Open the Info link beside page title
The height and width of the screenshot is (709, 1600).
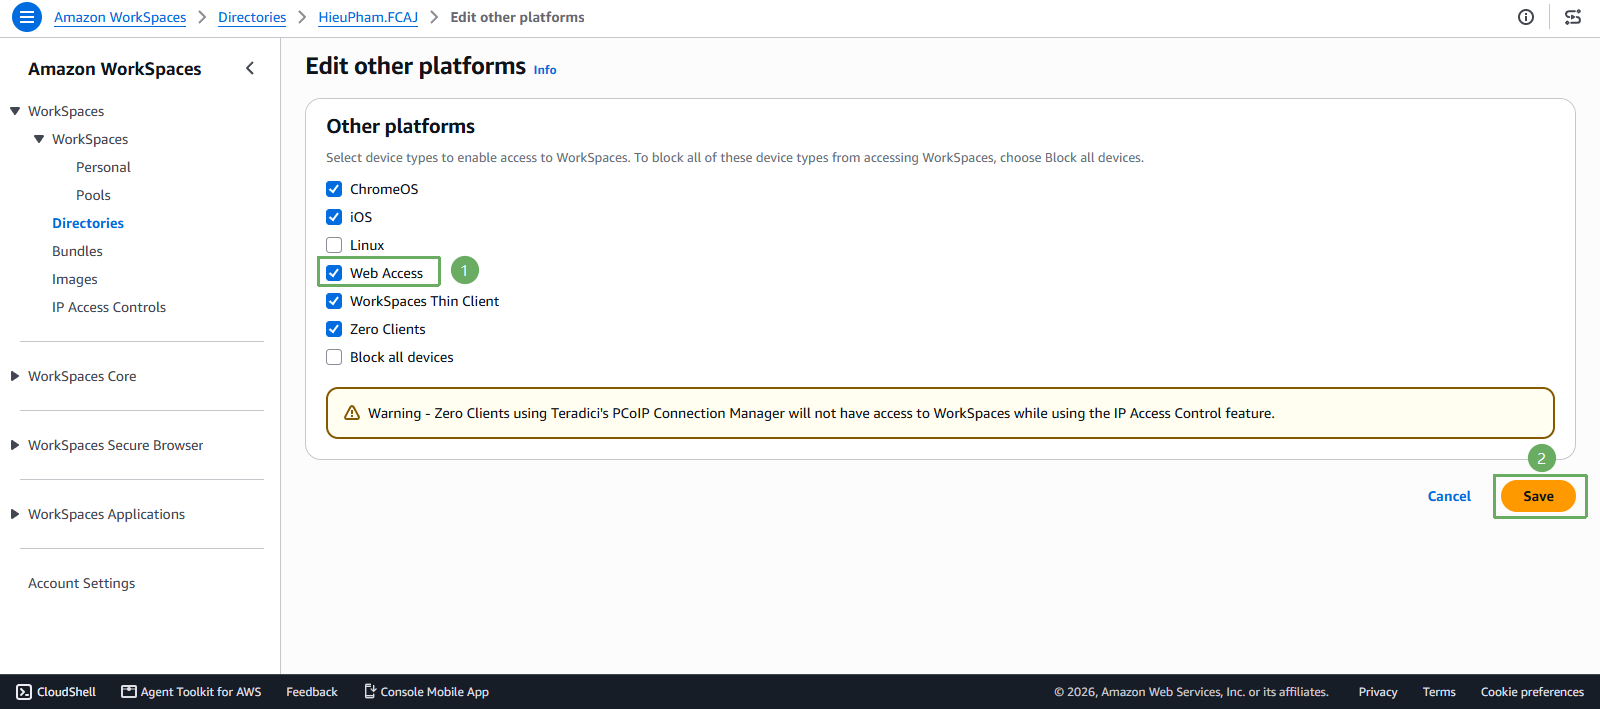tap(545, 70)
